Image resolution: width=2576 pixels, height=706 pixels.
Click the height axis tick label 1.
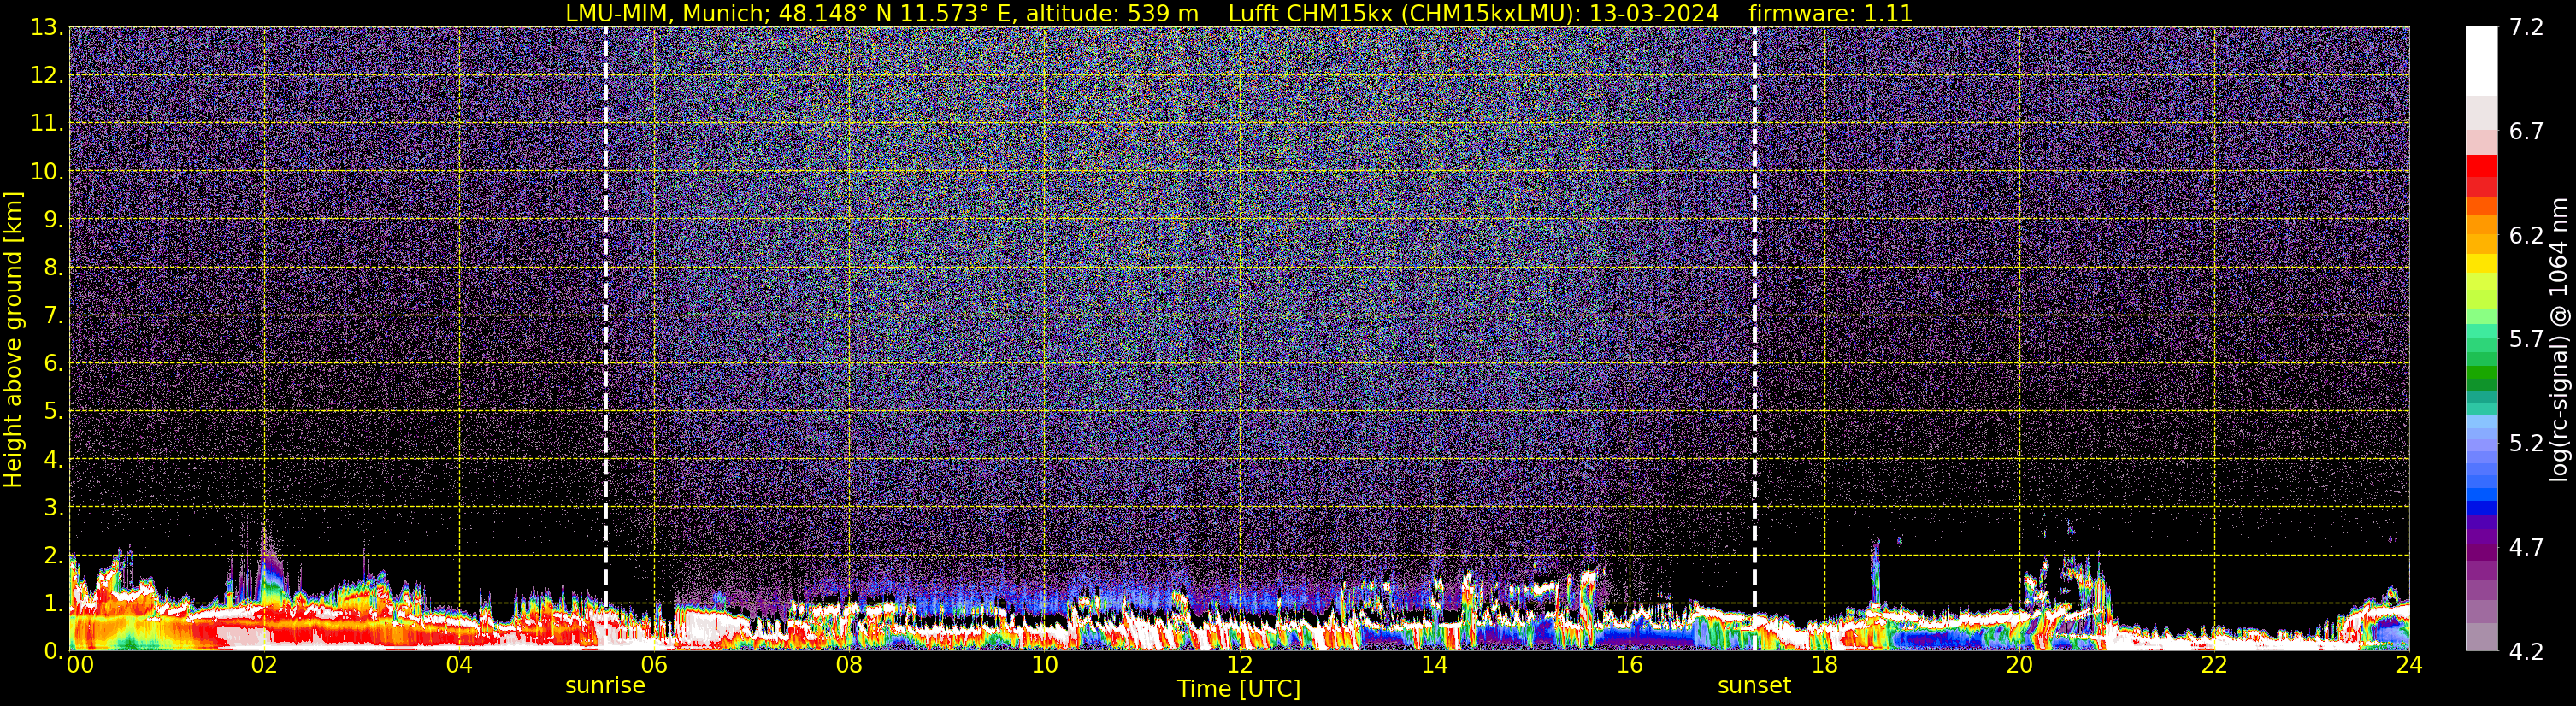[52, 603]
